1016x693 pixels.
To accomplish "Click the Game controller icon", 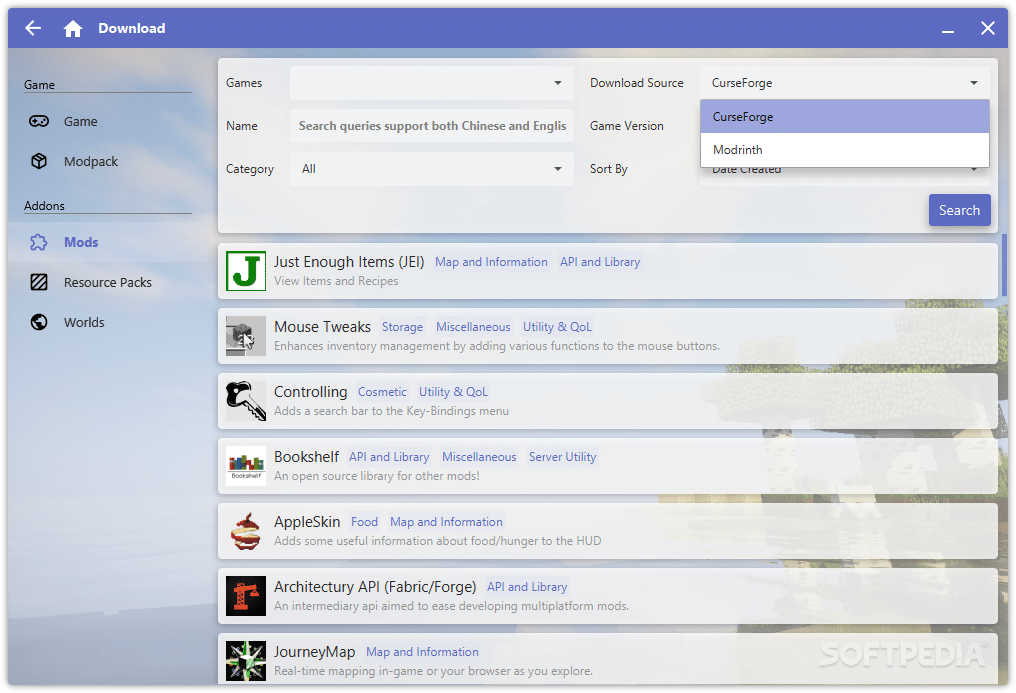I will (x=39, y=121).
